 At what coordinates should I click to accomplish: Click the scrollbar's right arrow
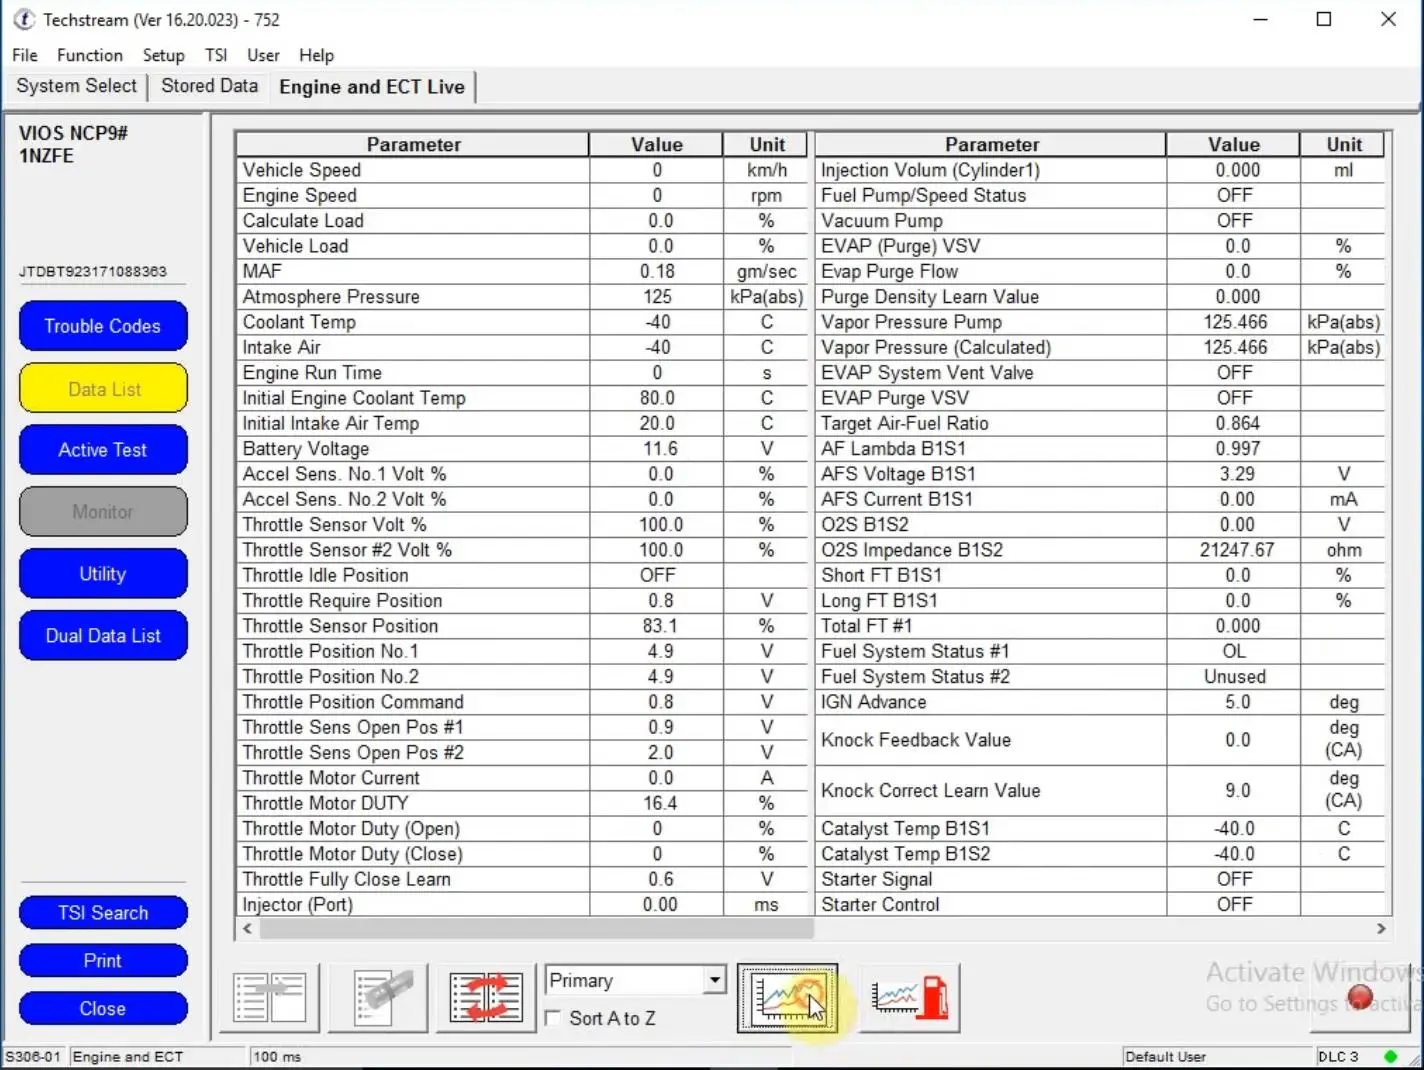tap(1381, 929)
